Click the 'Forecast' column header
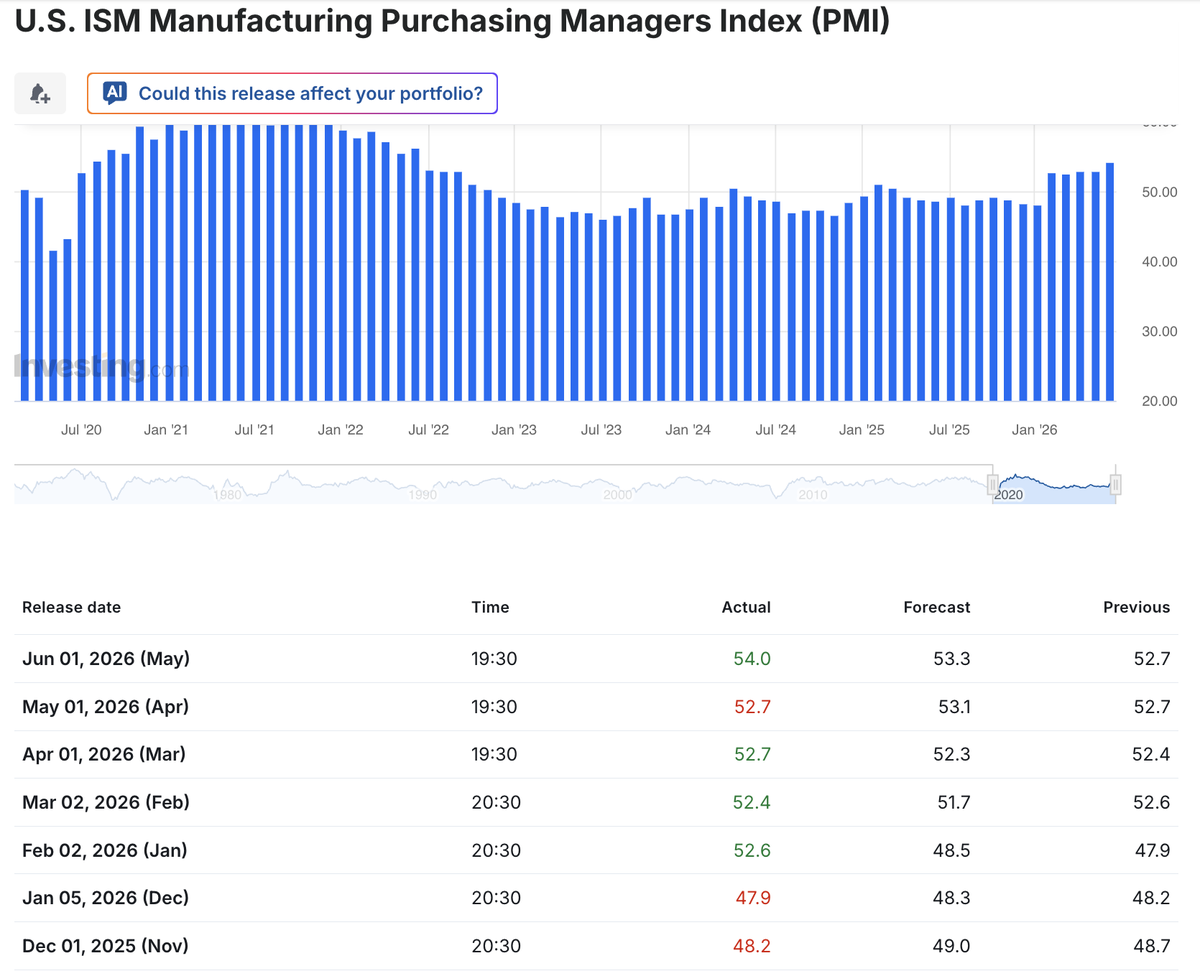 [x=936, y=607]
